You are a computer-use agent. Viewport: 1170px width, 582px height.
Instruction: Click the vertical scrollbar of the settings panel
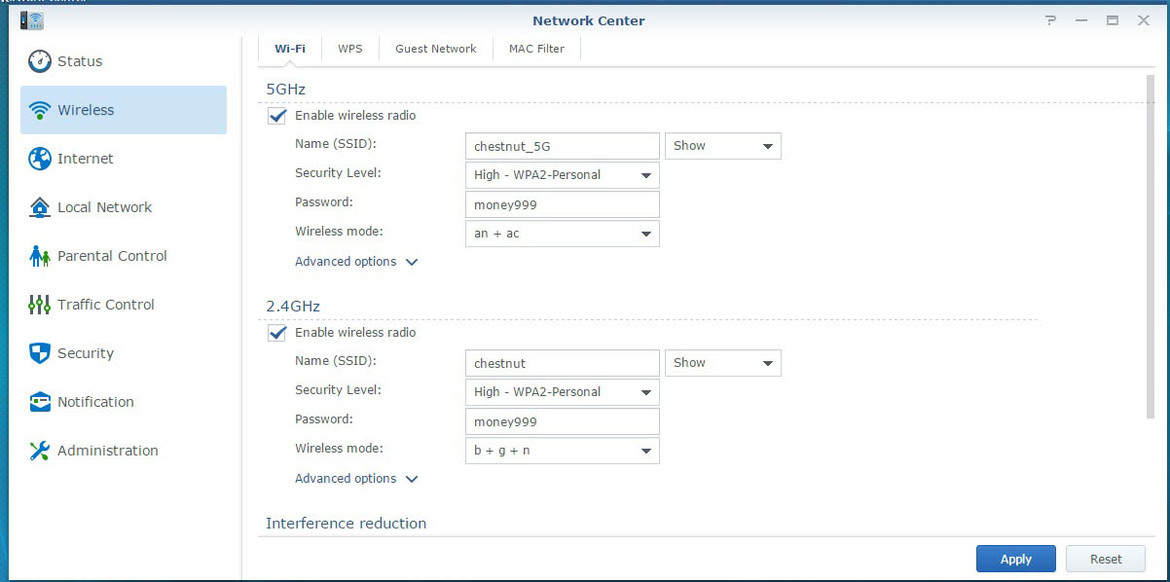tap(1150, 246)
